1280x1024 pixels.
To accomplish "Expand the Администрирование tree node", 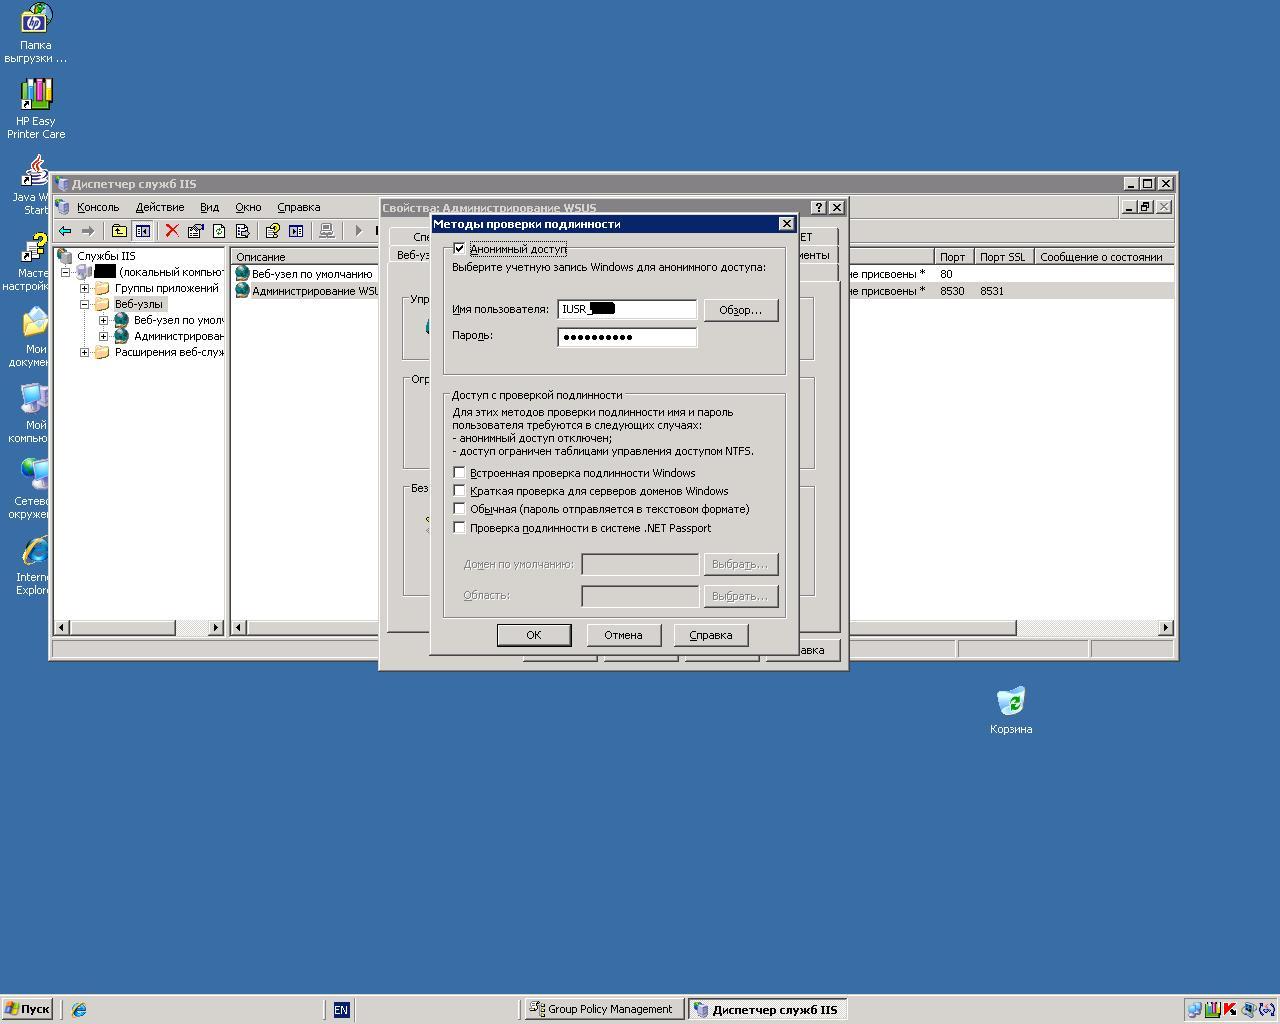I will coord(103,336).
